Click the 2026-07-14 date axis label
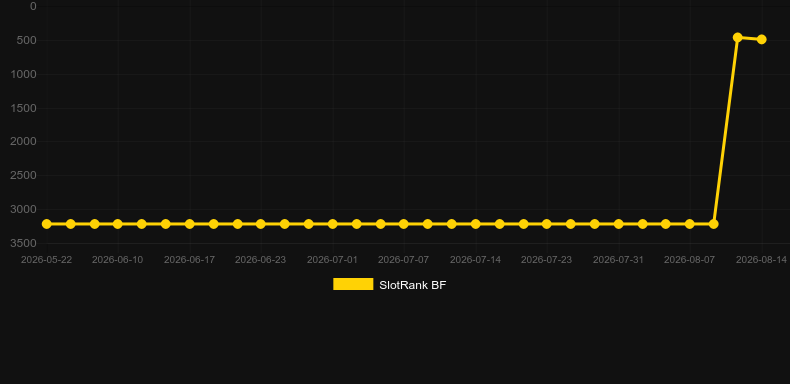 point(476,260)
